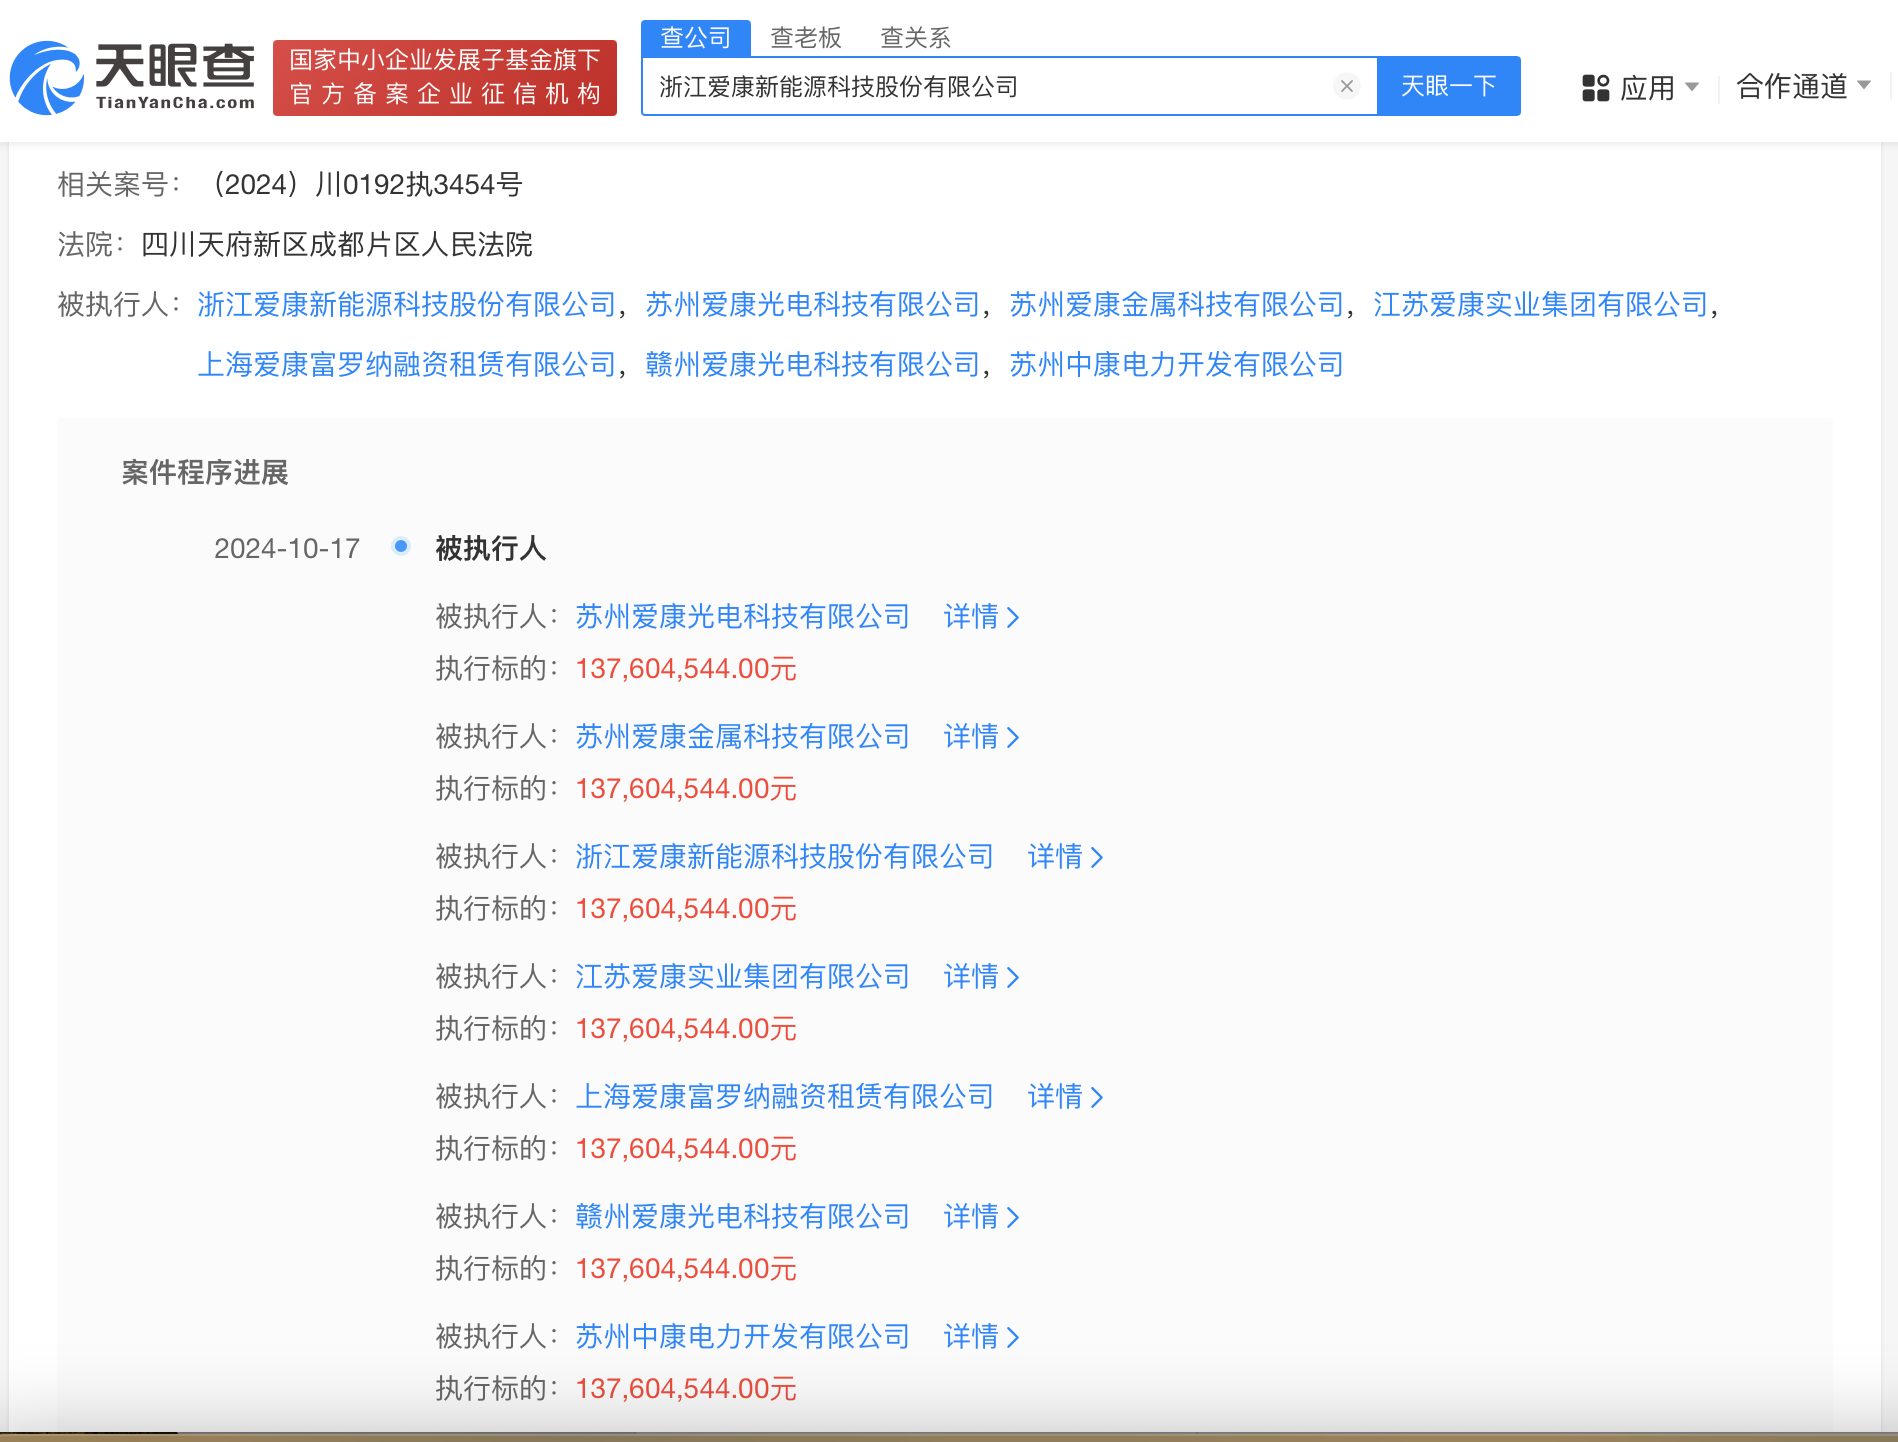
Task: Click the chevron after 苏州中康电力开发 详情
Action: click(x=1014, y=1337)
